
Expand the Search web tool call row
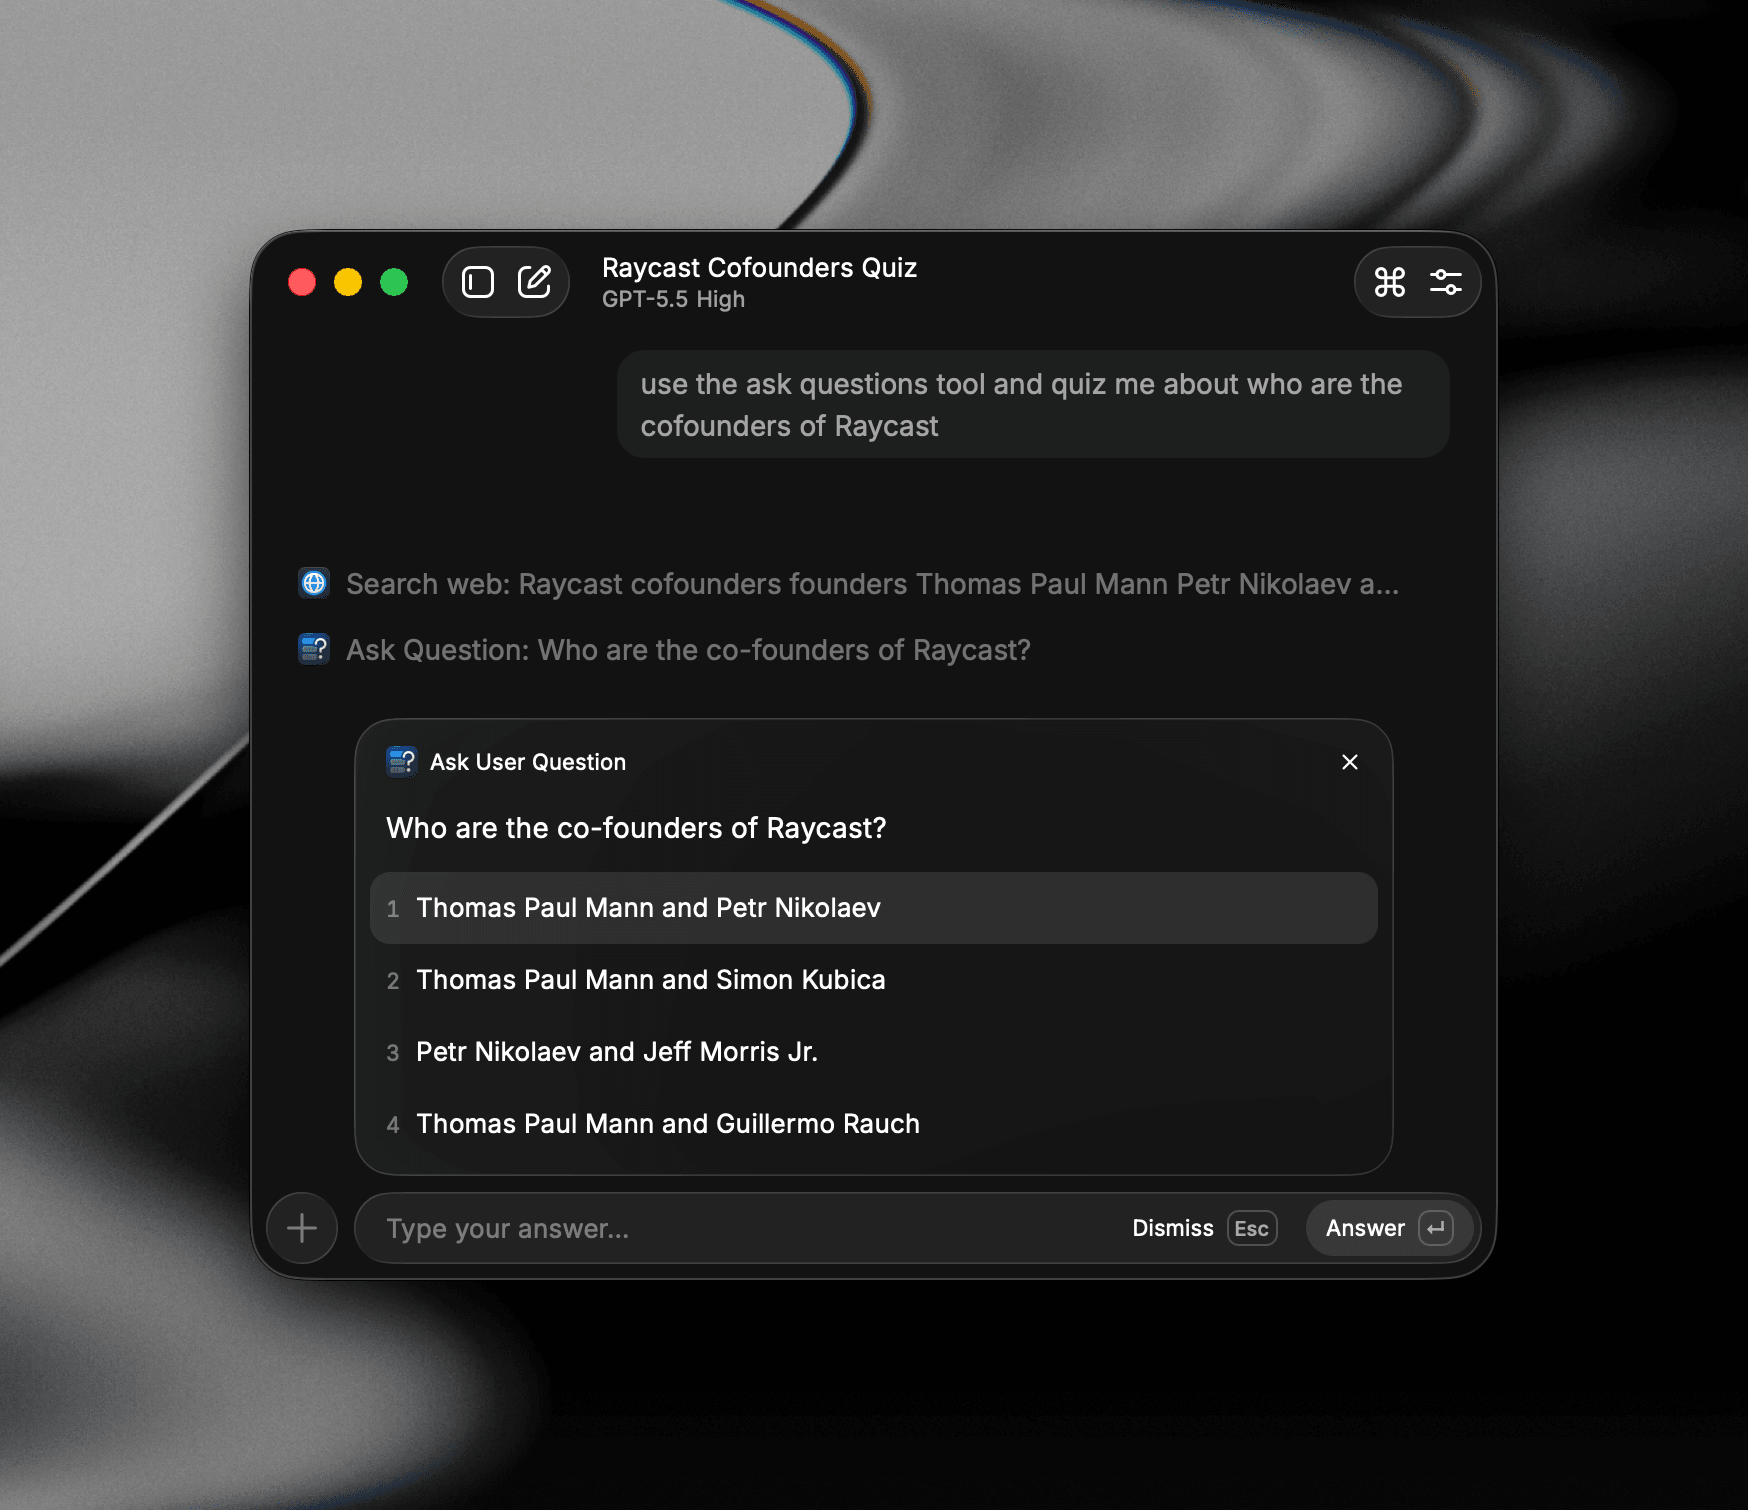(850, 584)
